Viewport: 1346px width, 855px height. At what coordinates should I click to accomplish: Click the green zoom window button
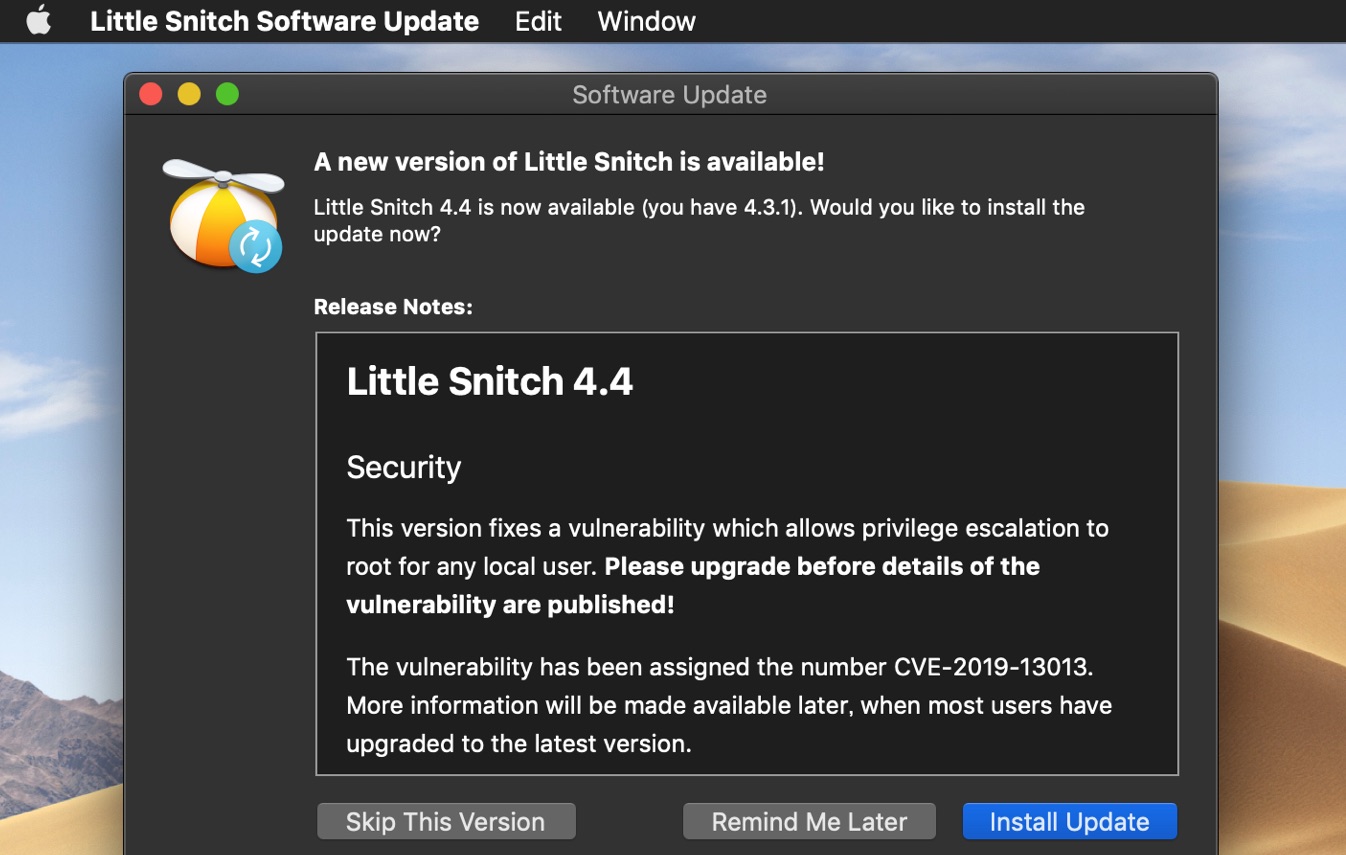point(227,94)
